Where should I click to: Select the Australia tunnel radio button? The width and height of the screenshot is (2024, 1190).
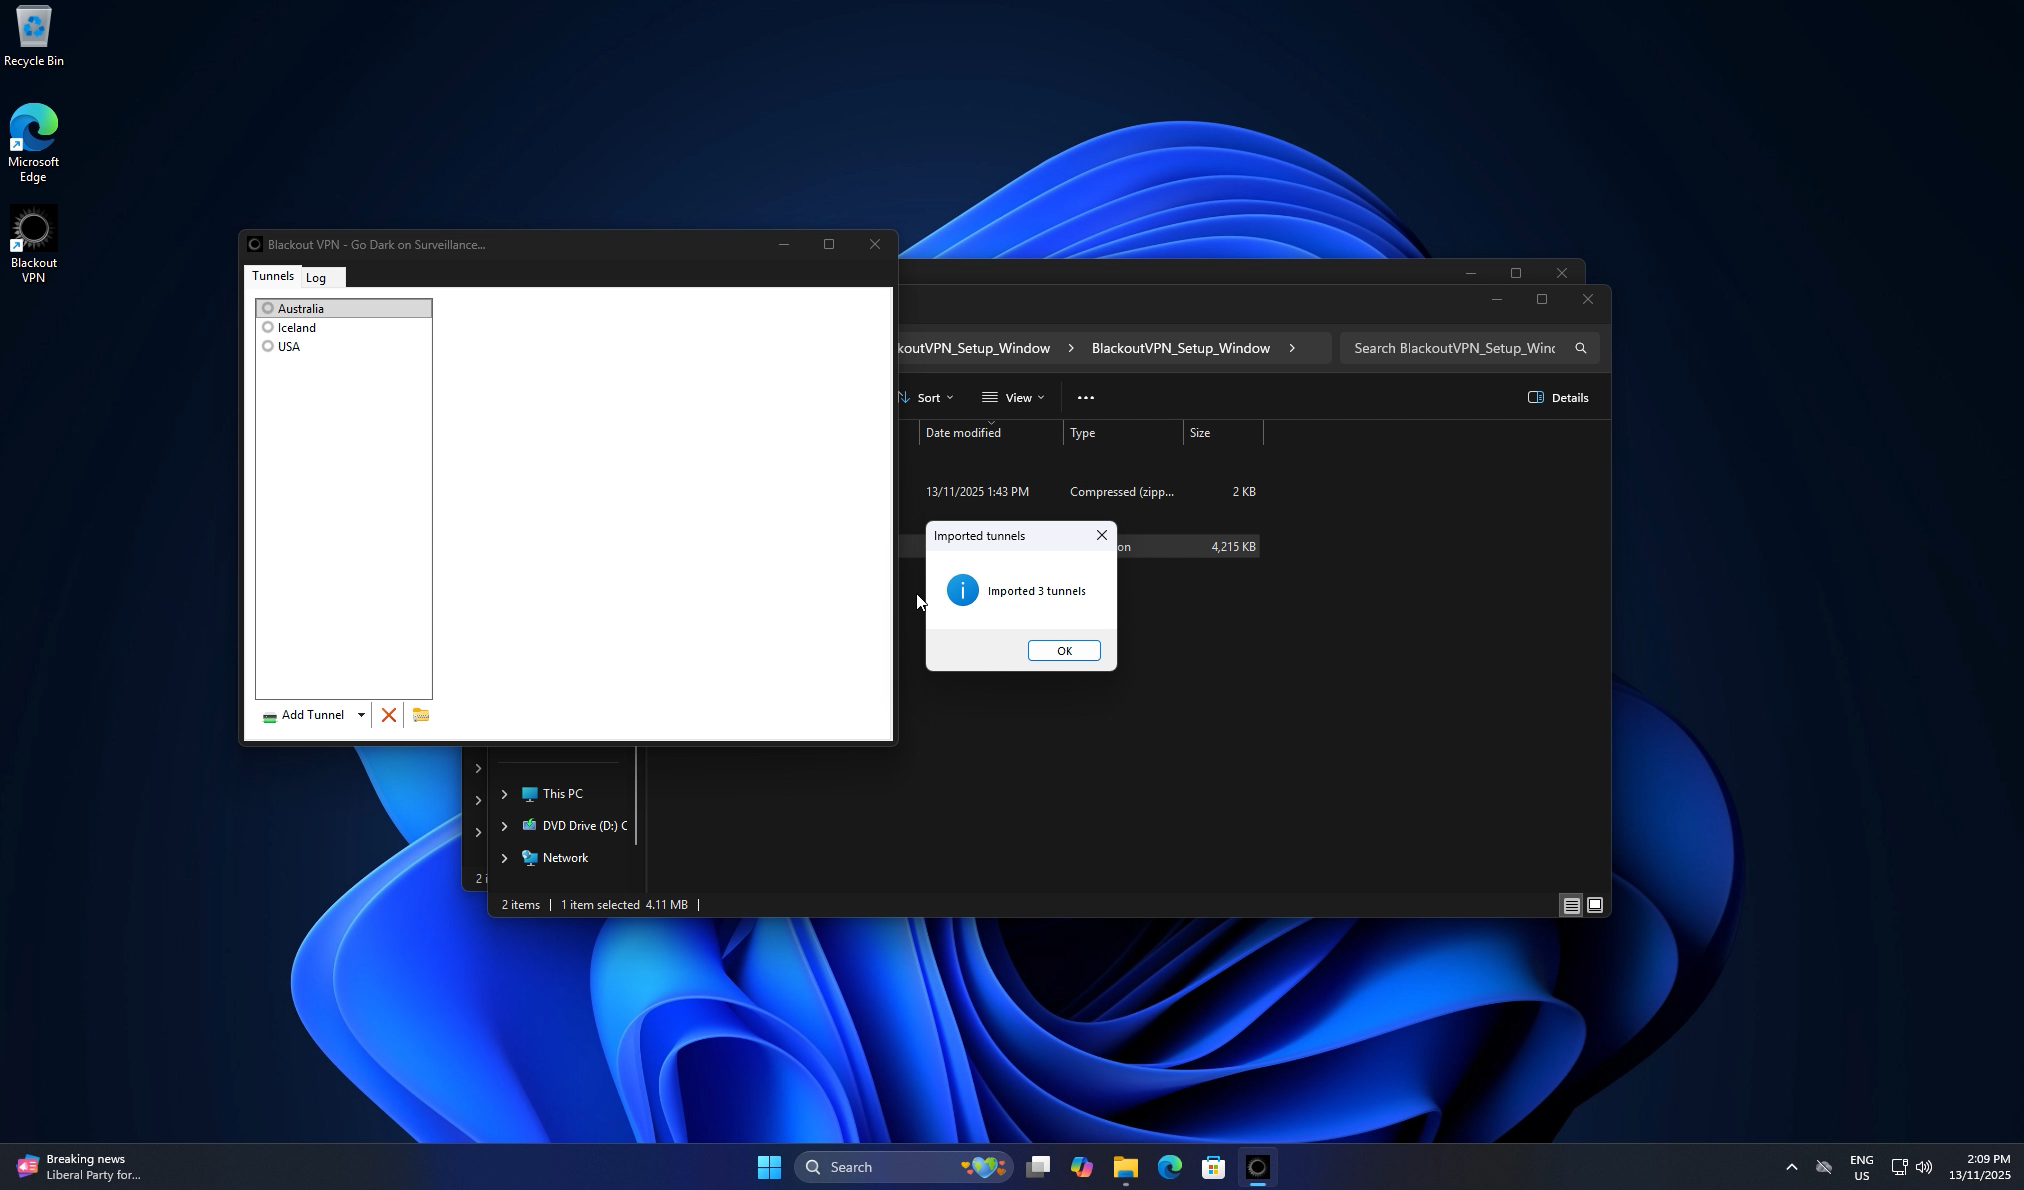tap(268, 308)
